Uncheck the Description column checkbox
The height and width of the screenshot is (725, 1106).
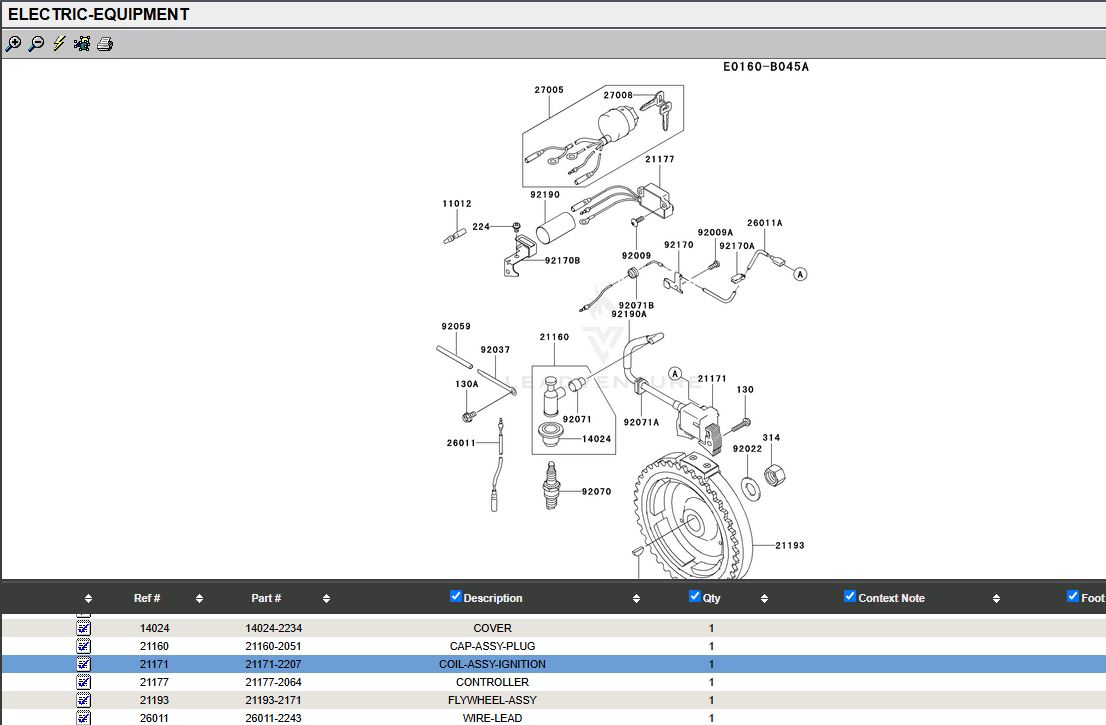tap(456, 597)
